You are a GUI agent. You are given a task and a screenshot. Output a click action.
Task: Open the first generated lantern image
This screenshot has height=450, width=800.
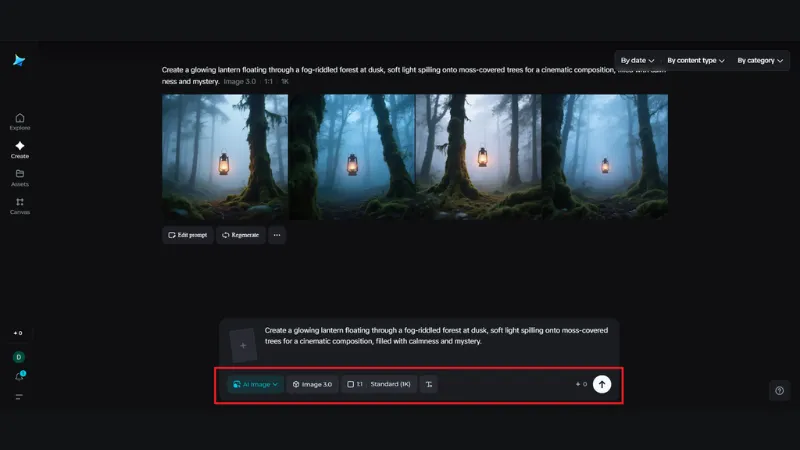(x=225, y=157)
